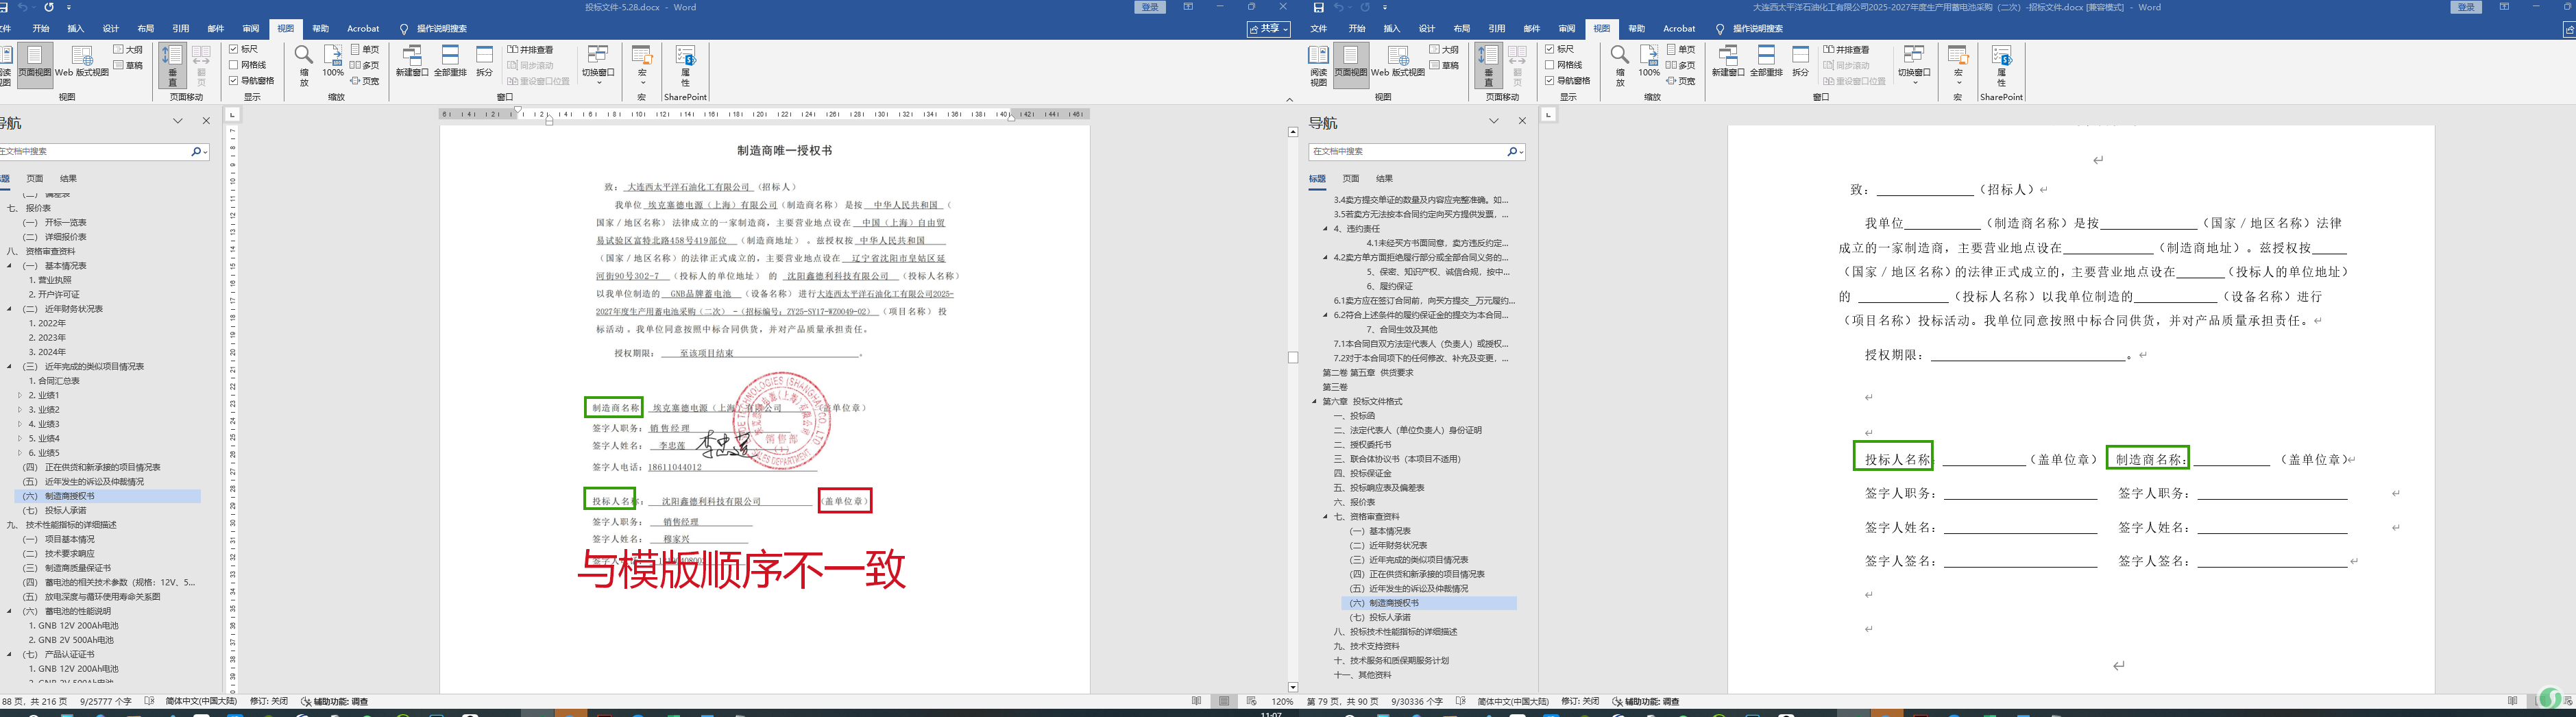This screenshot has width=2576, height=717.
Task: Select Web Layout view in left Word window
Action: click(82, 62)
